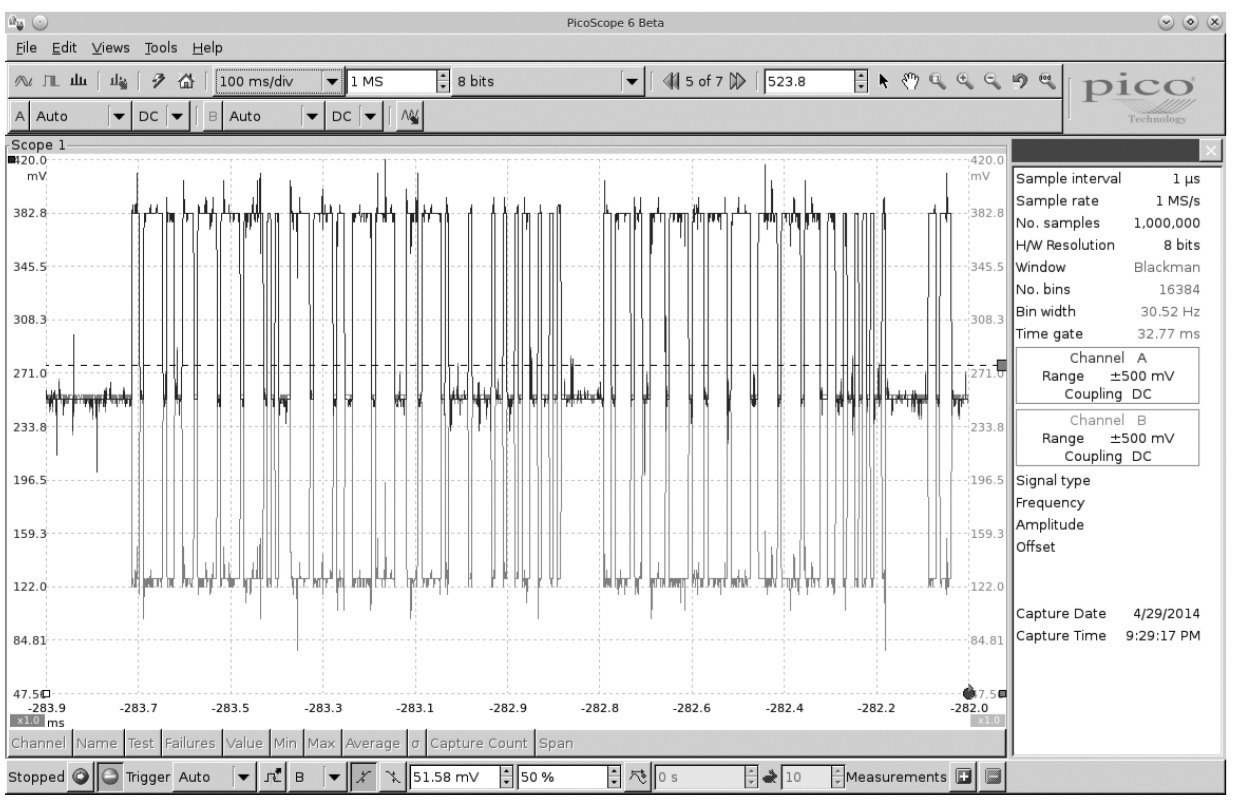This screenshot has width=1234, height=802.
Task: Adjust the 51.58 mV threshold stepper
Action: coord(505,777)
